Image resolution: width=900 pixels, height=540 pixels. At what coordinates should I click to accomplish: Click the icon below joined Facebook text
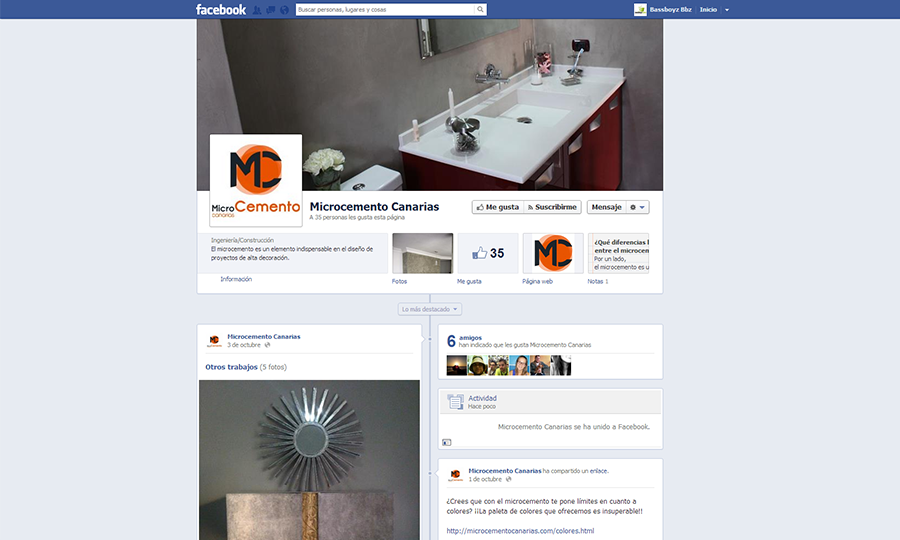pyautogui.click(x=447, y=442)
